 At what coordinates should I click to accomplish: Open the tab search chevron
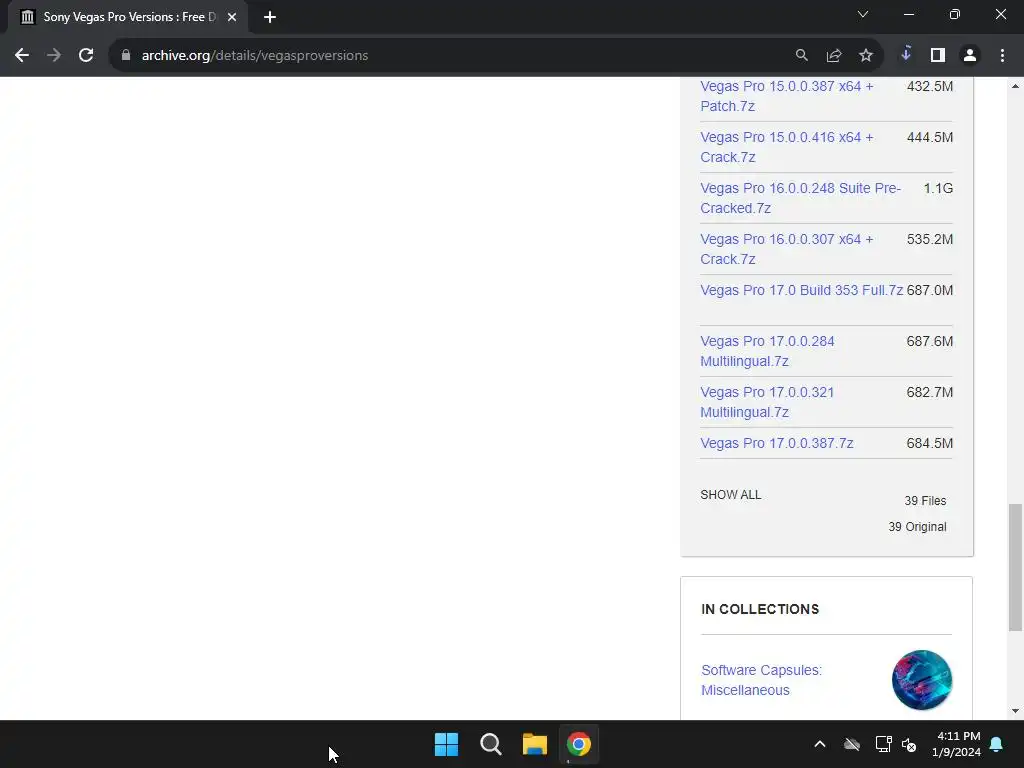coord(863,14)
